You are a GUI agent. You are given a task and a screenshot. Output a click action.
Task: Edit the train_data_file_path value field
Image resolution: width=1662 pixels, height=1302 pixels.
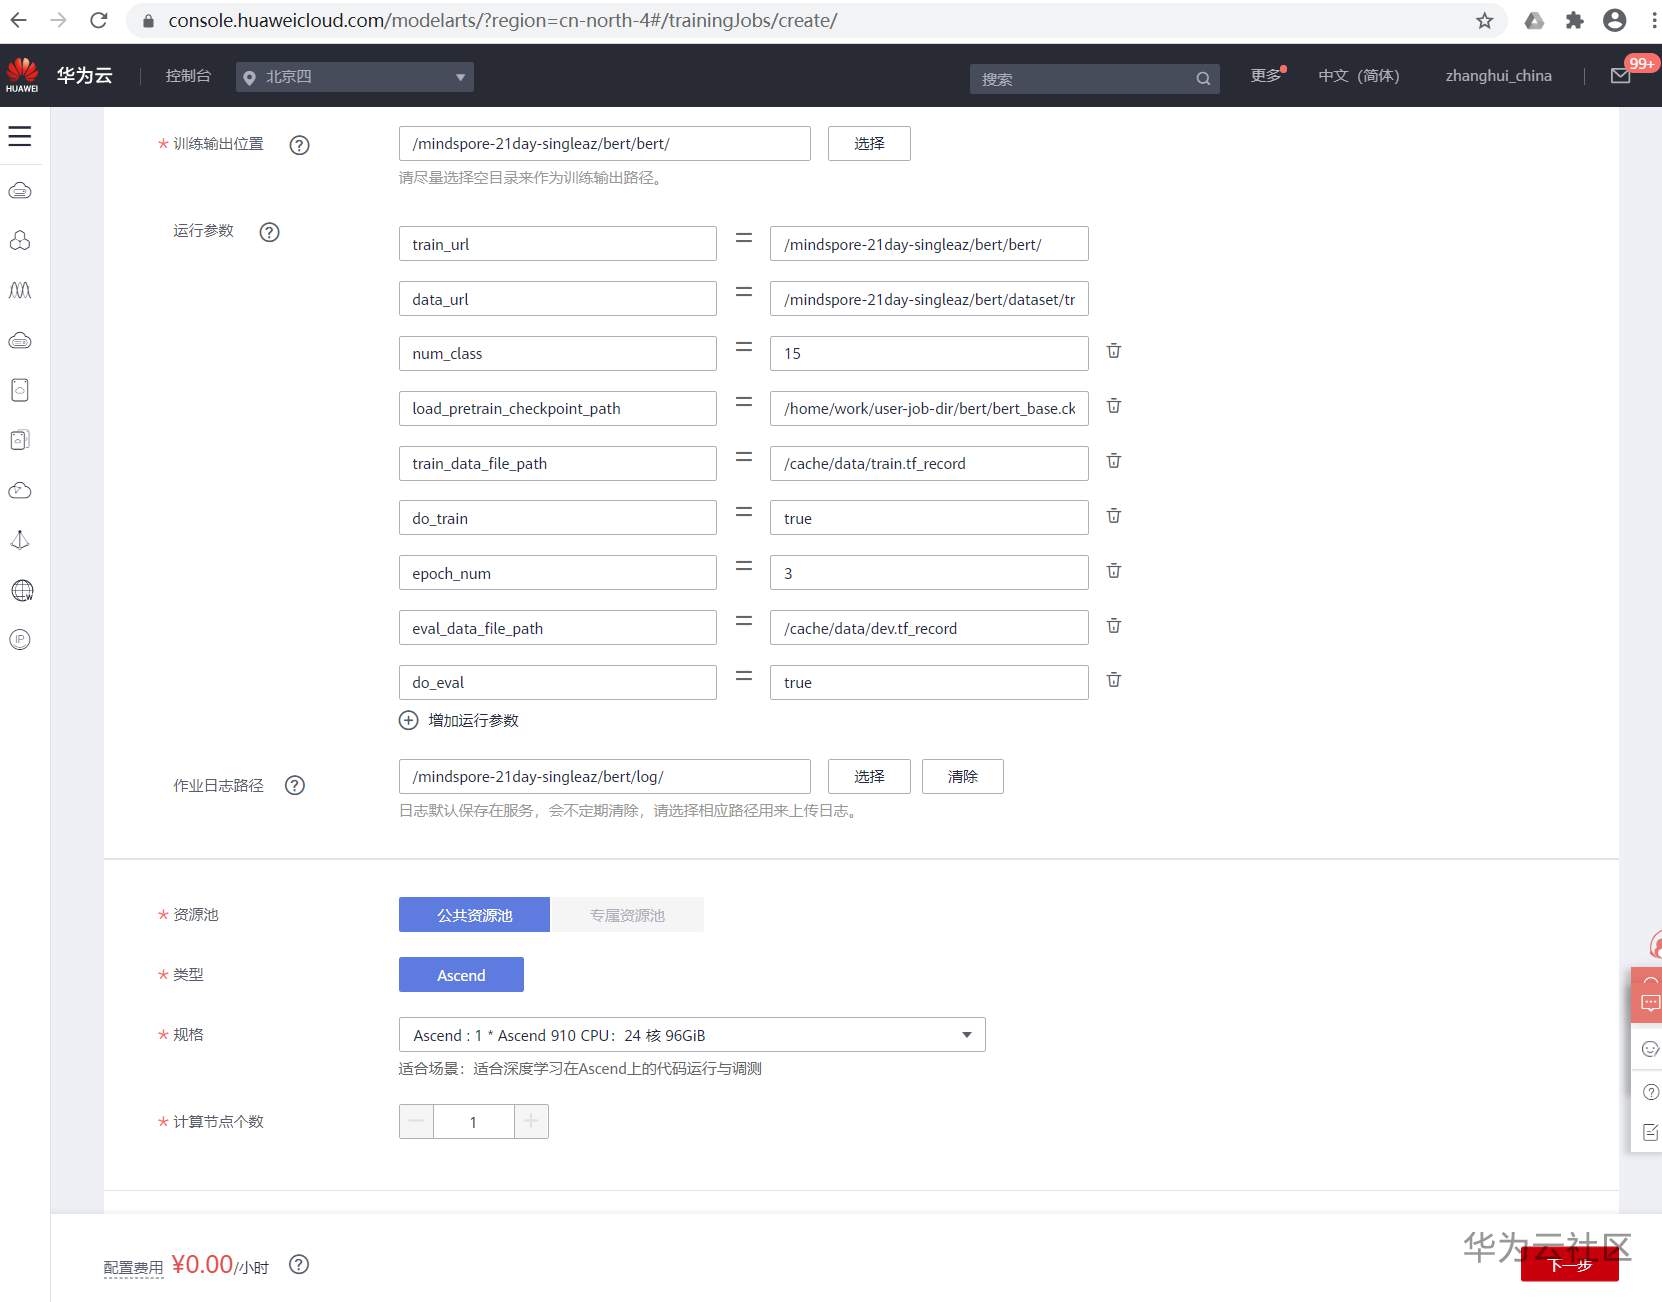tap(929, 464)
